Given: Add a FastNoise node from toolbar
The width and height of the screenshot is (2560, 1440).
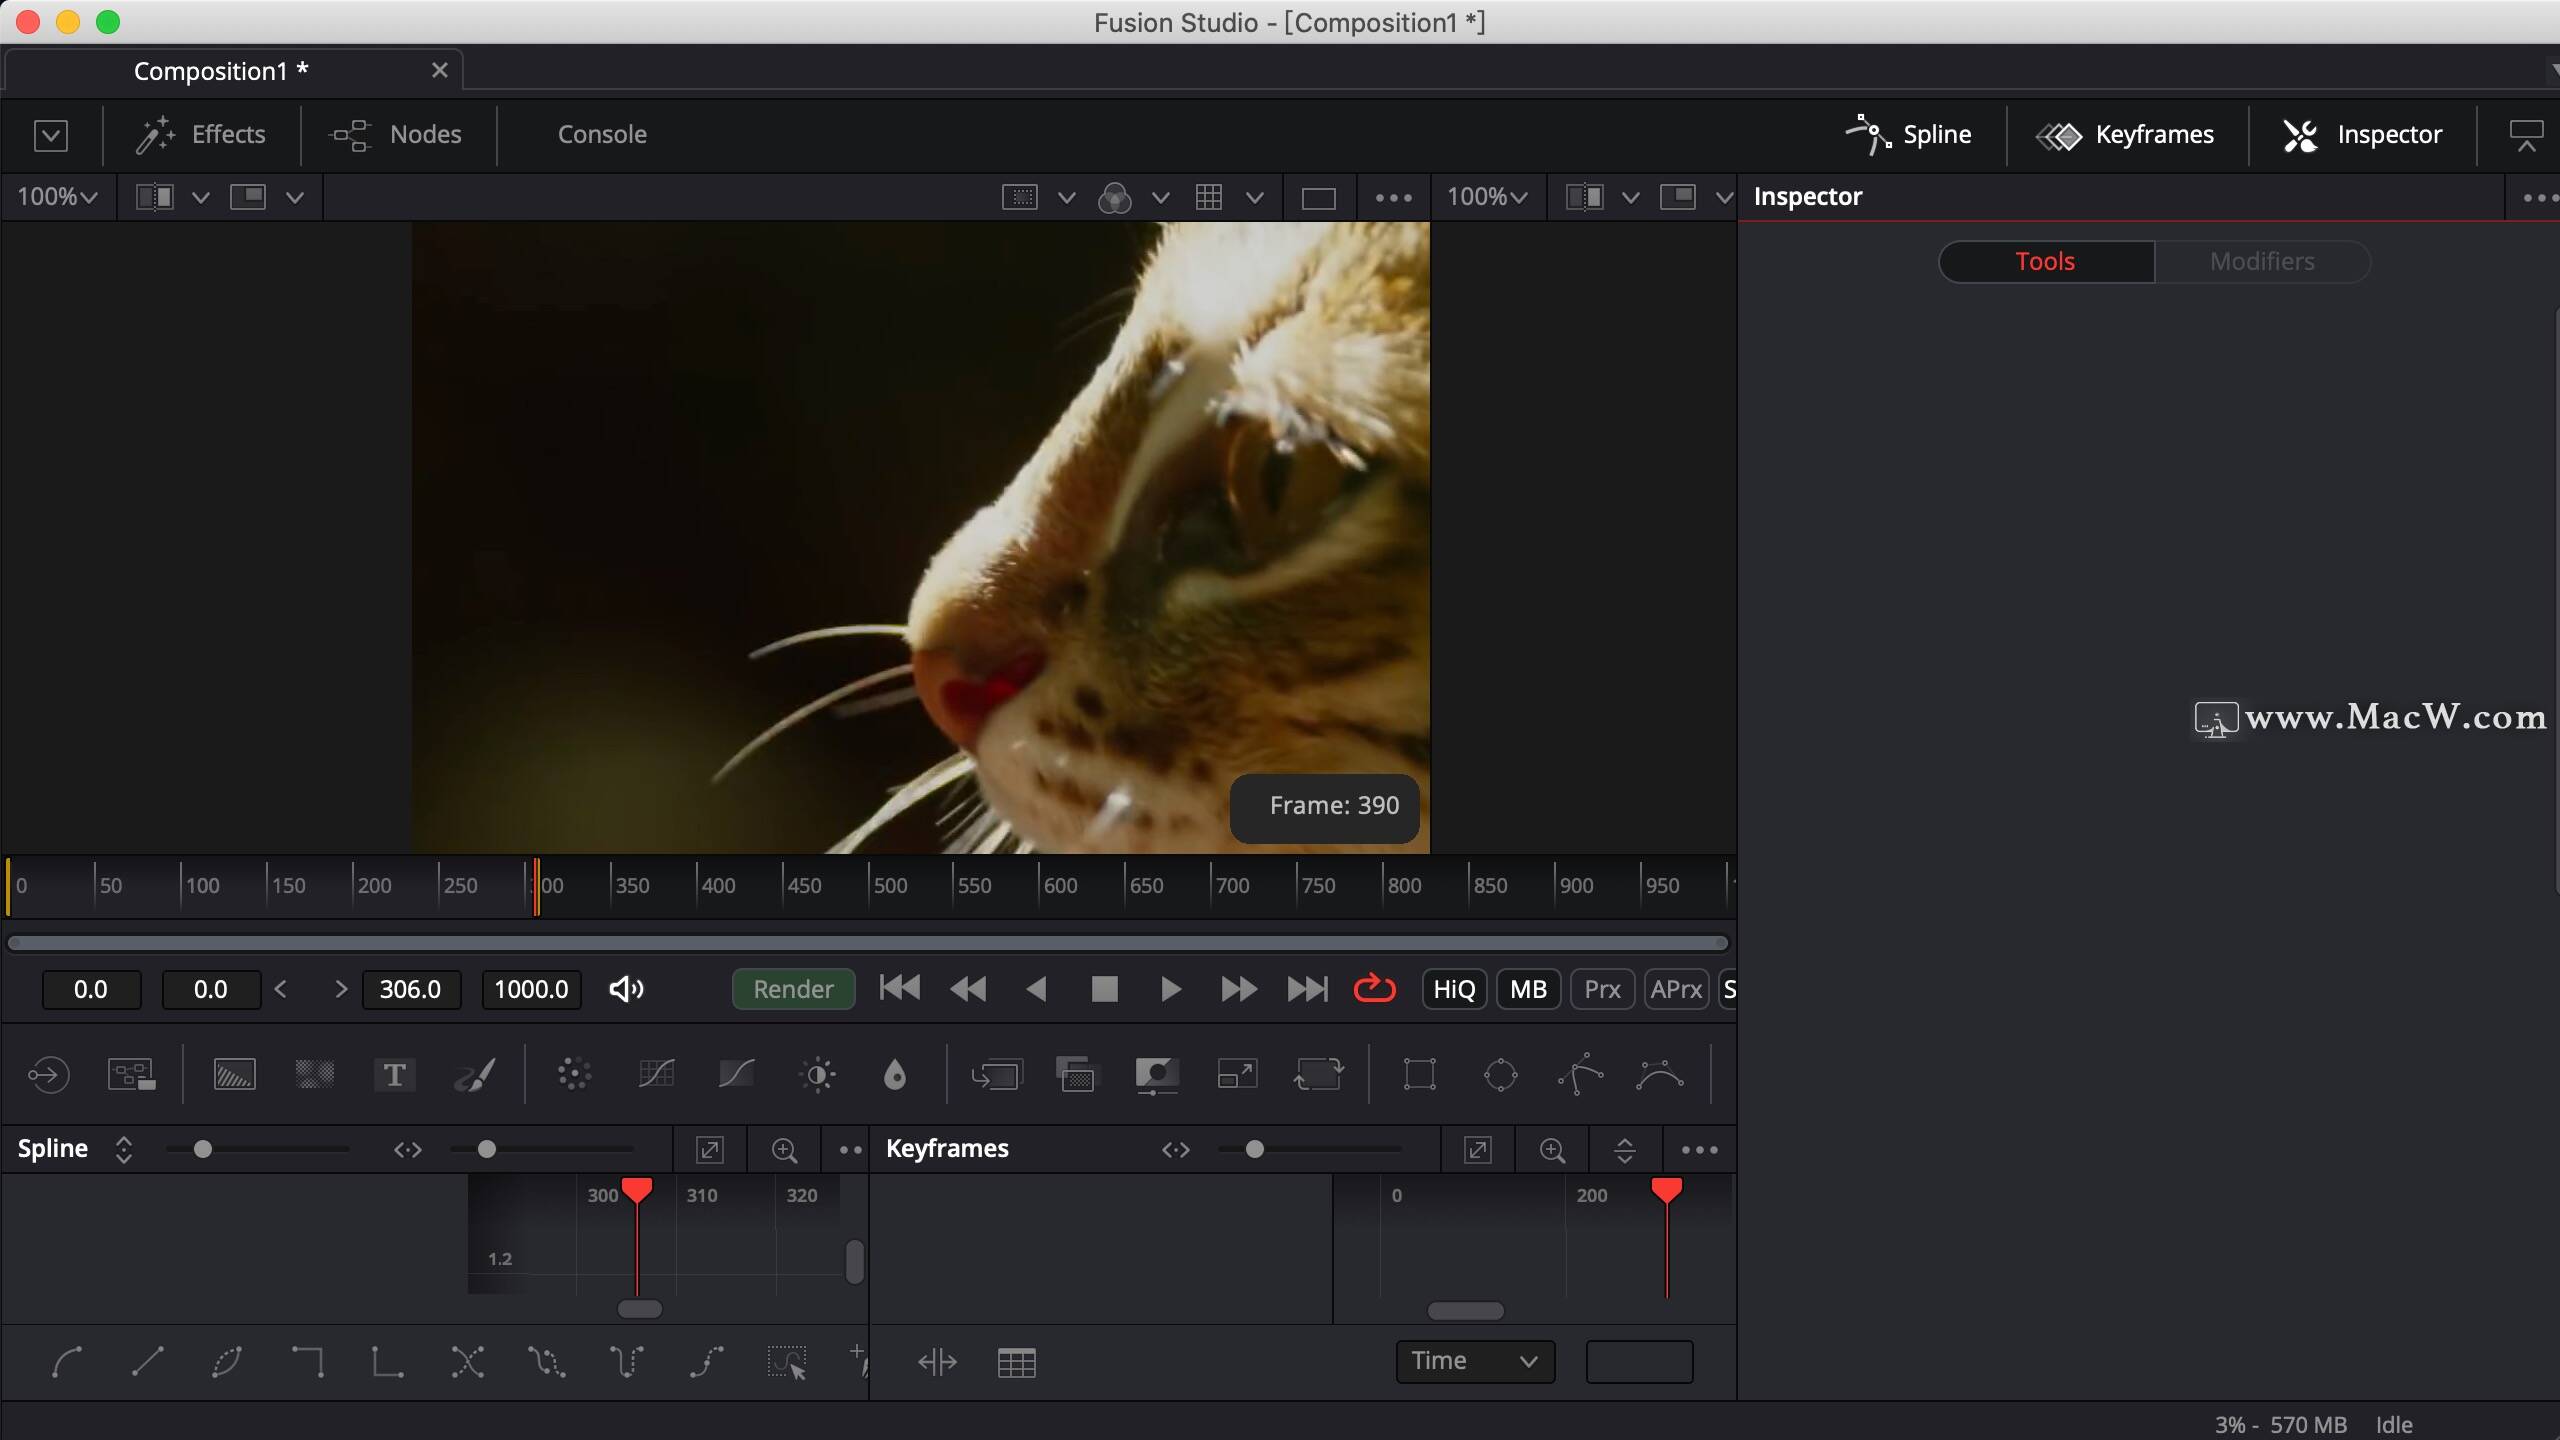Looking at the screenshot, I should pyautogui.click(x=314, y=1075).
